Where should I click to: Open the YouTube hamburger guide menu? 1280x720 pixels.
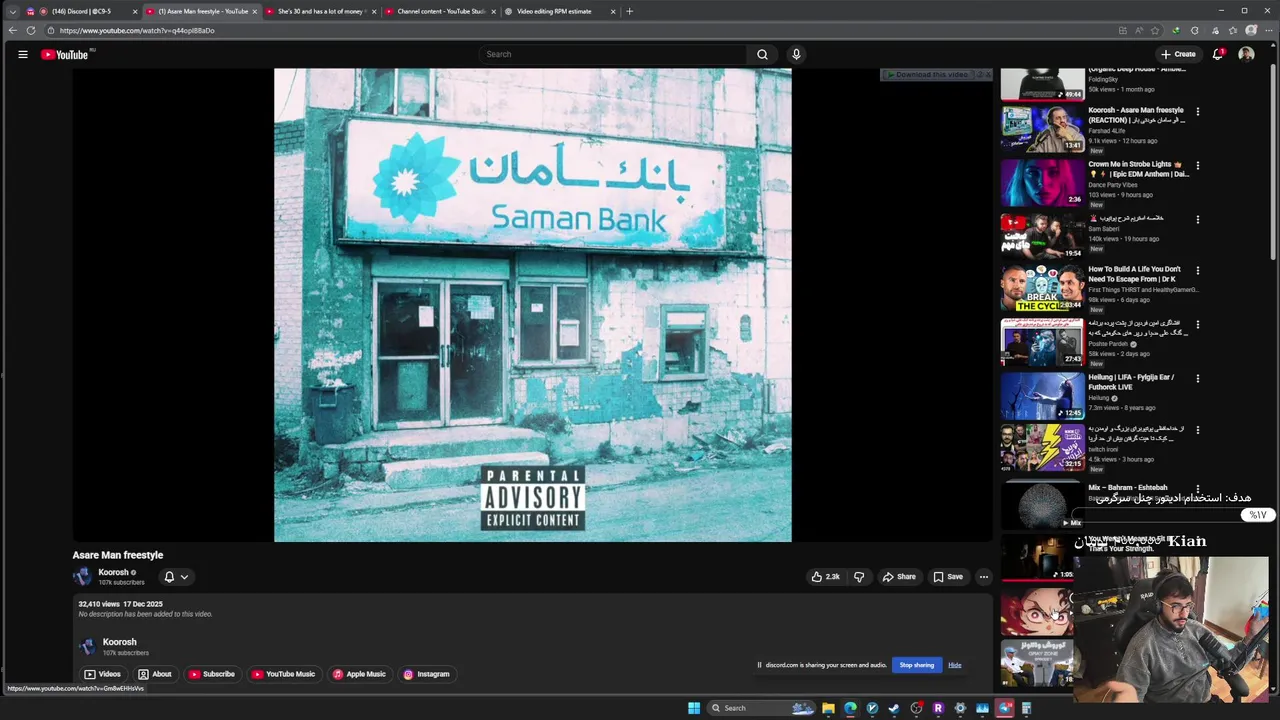[x=22, y=54]
